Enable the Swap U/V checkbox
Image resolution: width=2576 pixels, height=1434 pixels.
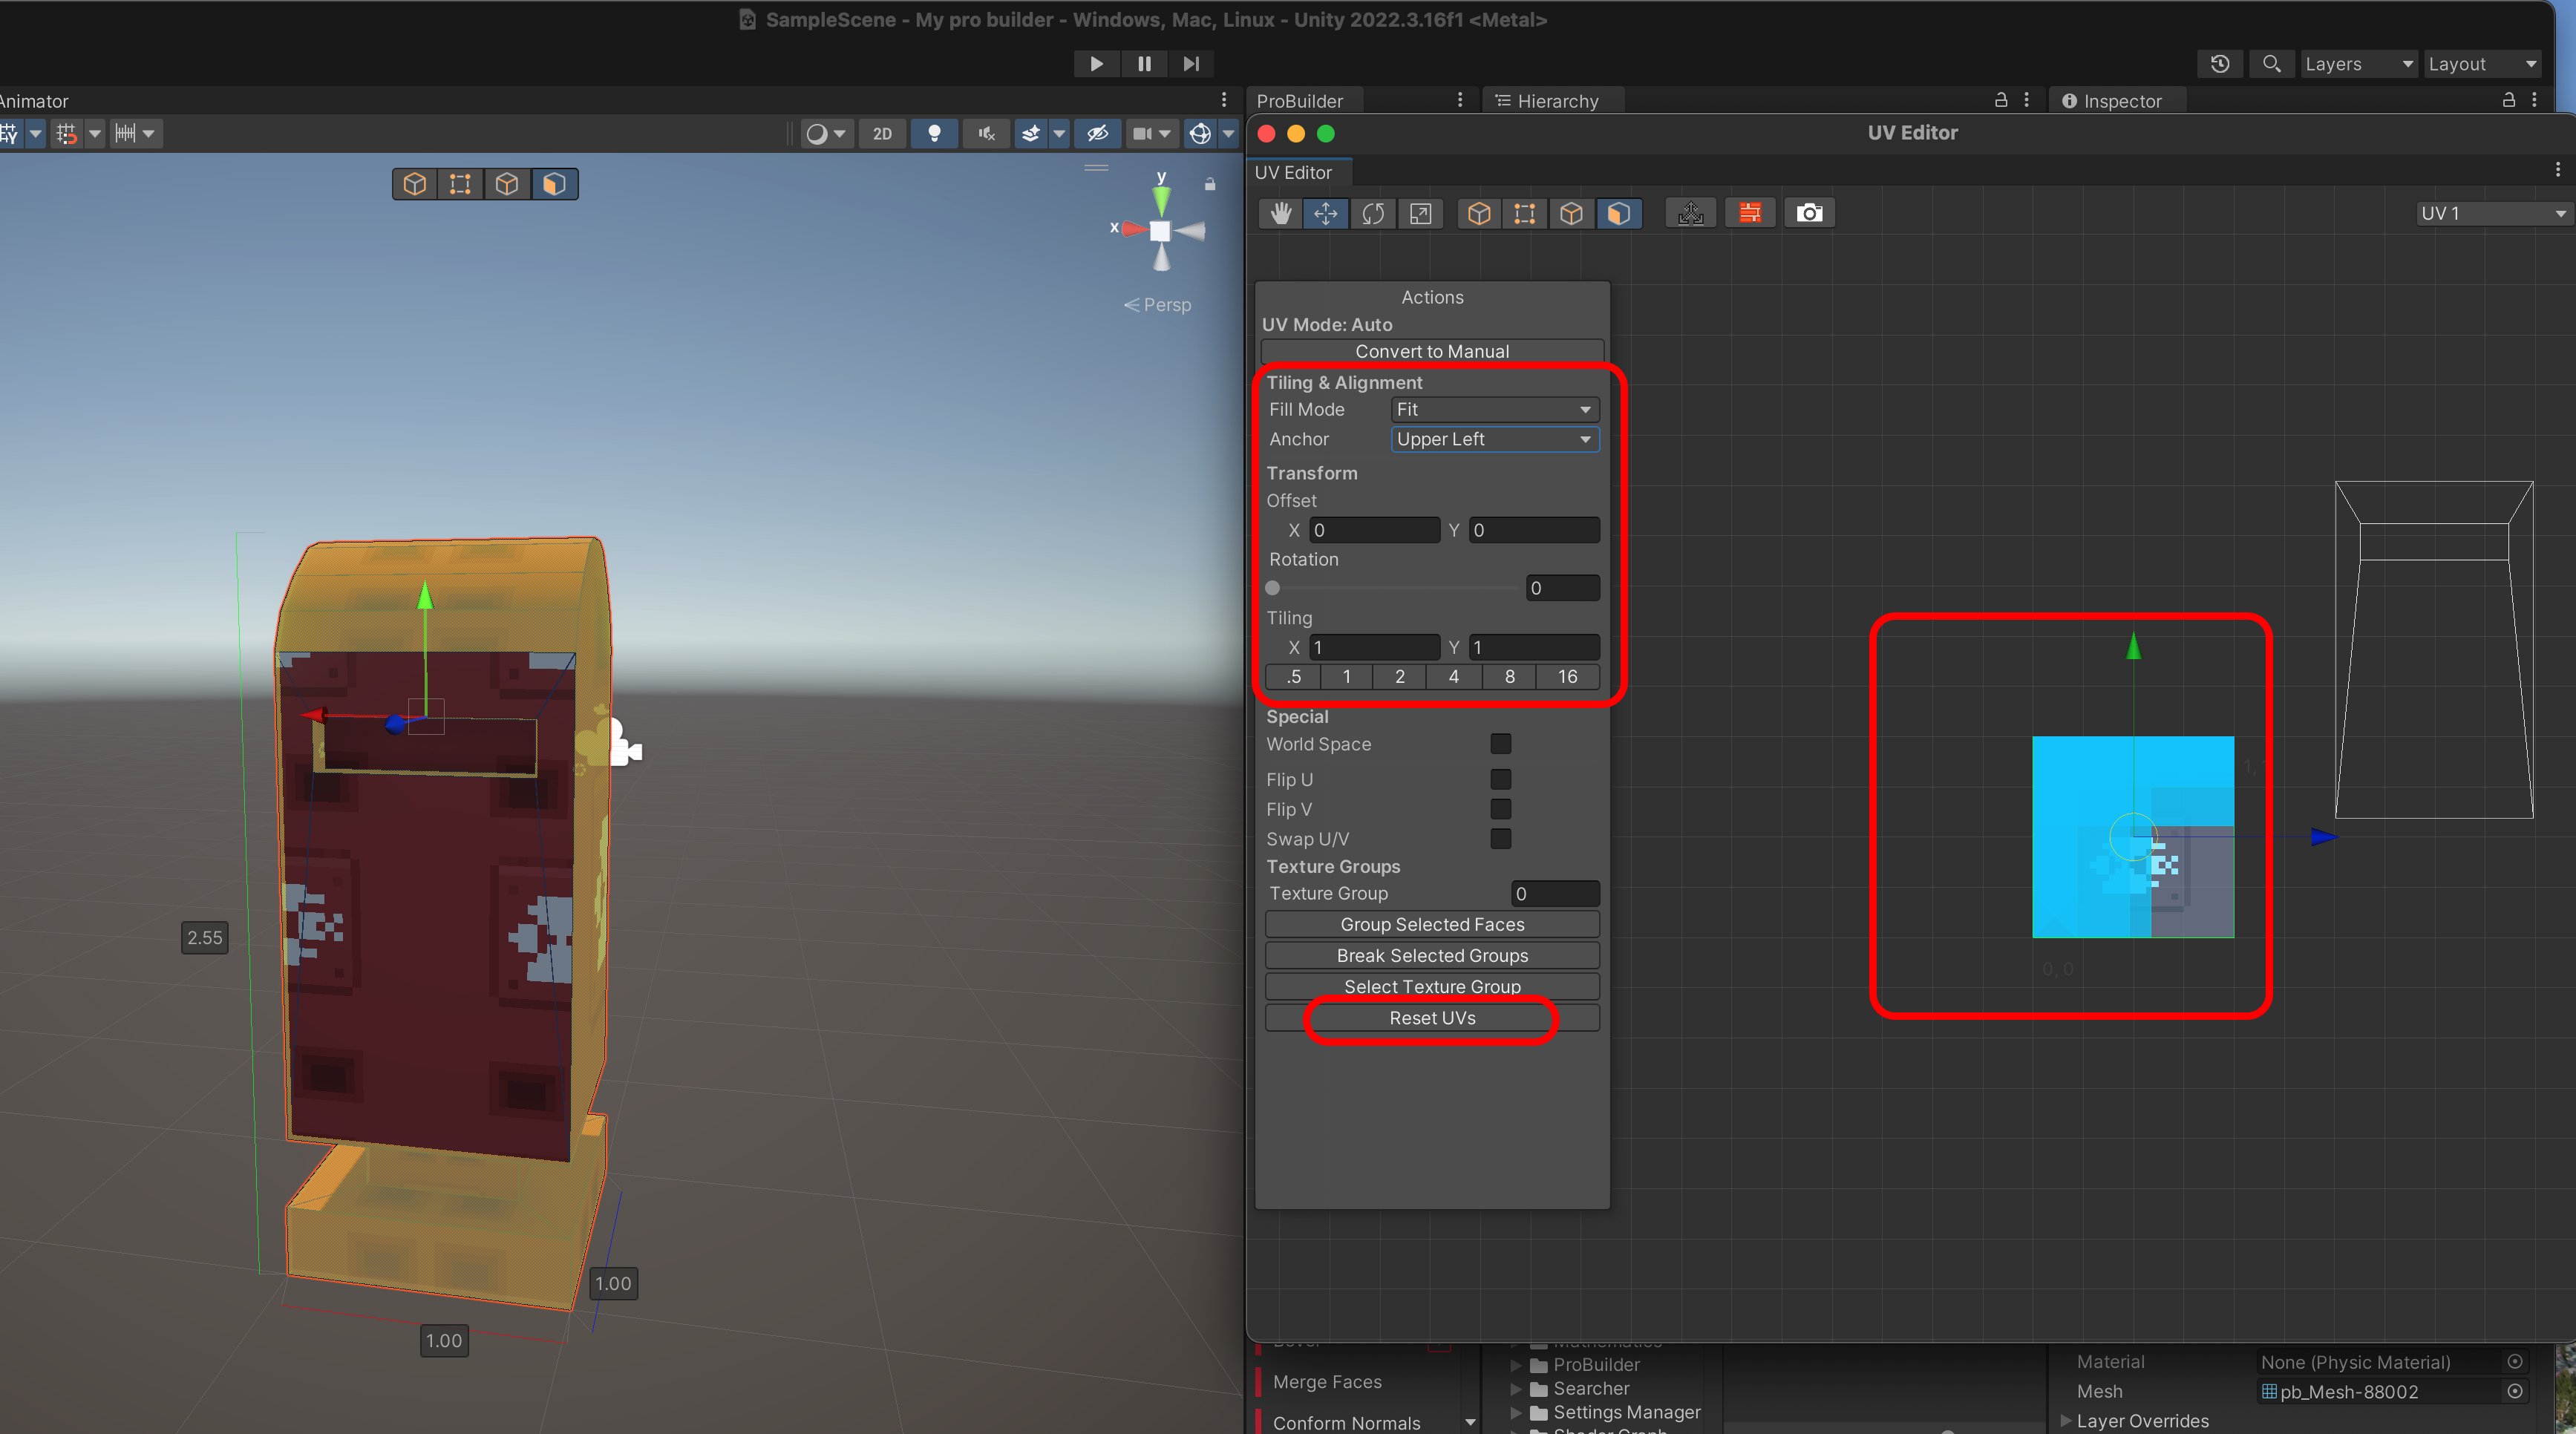tap(1500, 839)
